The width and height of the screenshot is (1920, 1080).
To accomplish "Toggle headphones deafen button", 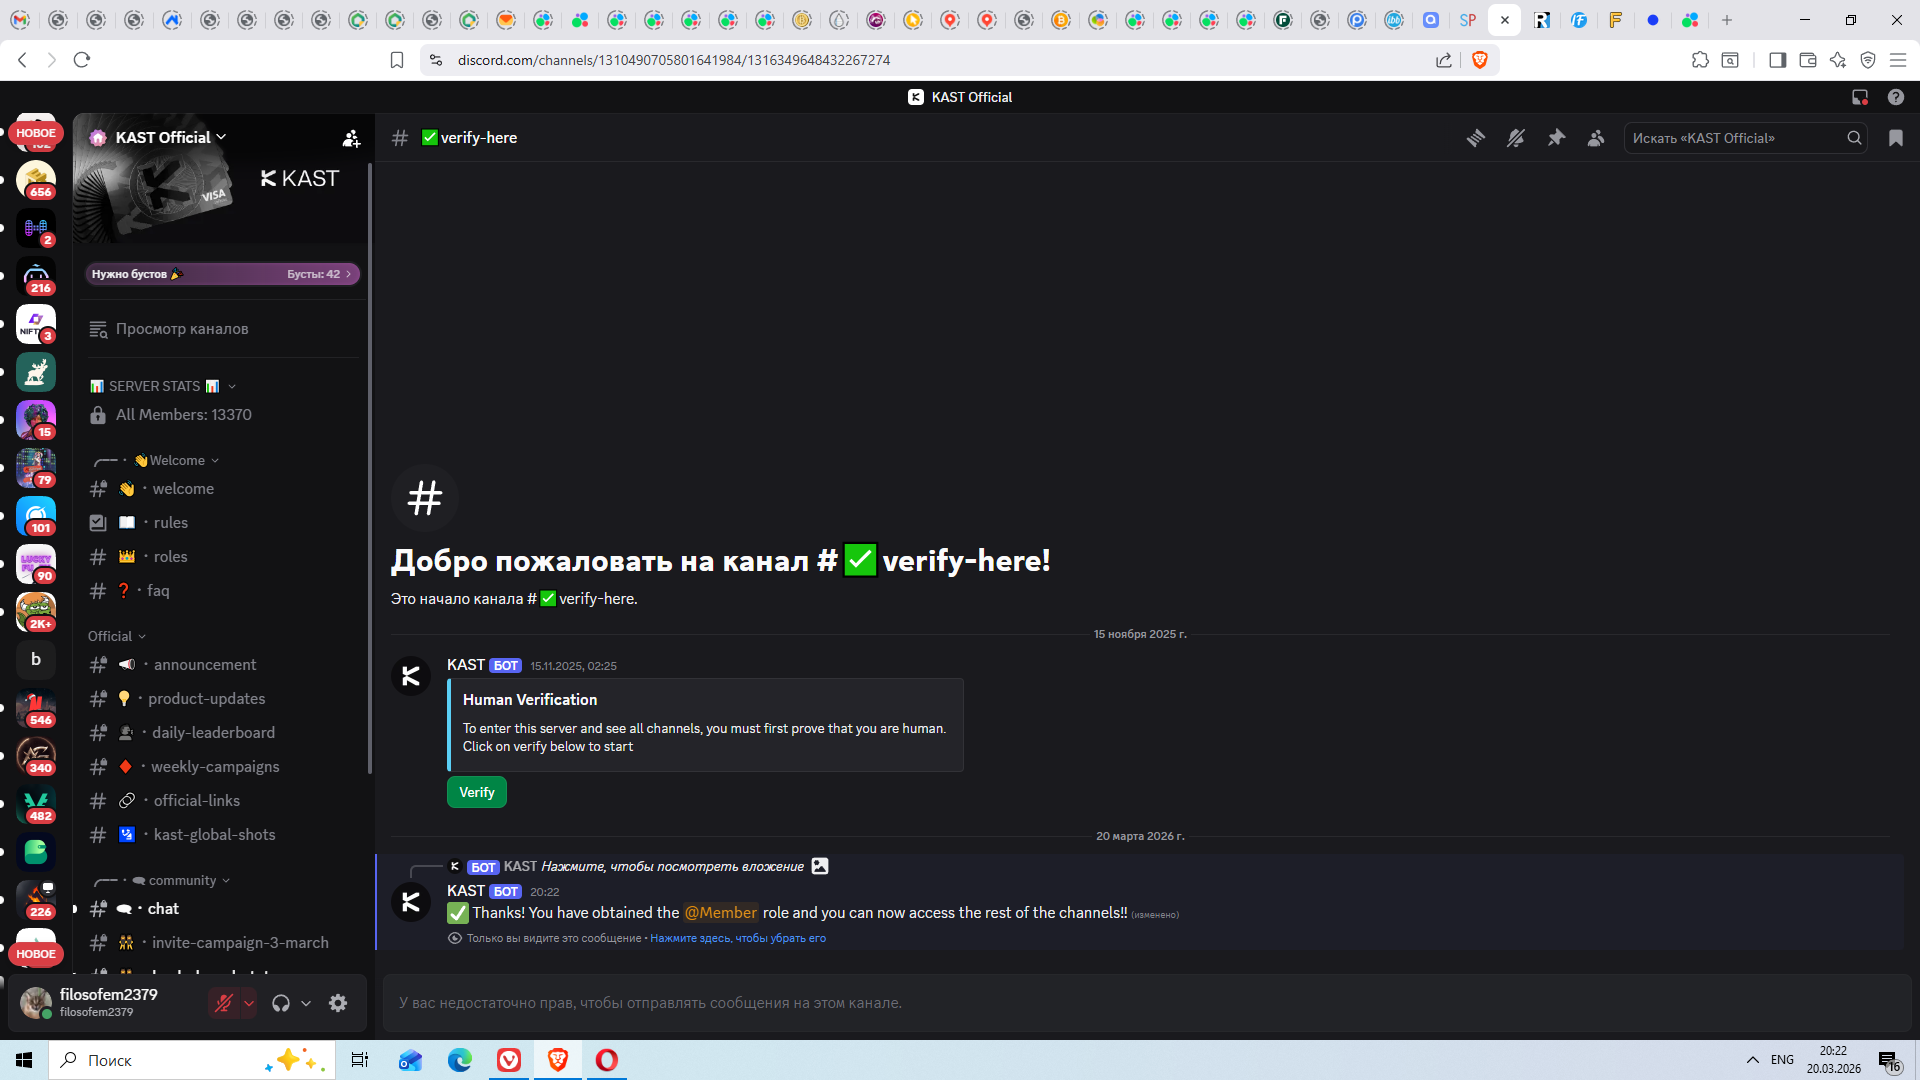I will 281,1003.
